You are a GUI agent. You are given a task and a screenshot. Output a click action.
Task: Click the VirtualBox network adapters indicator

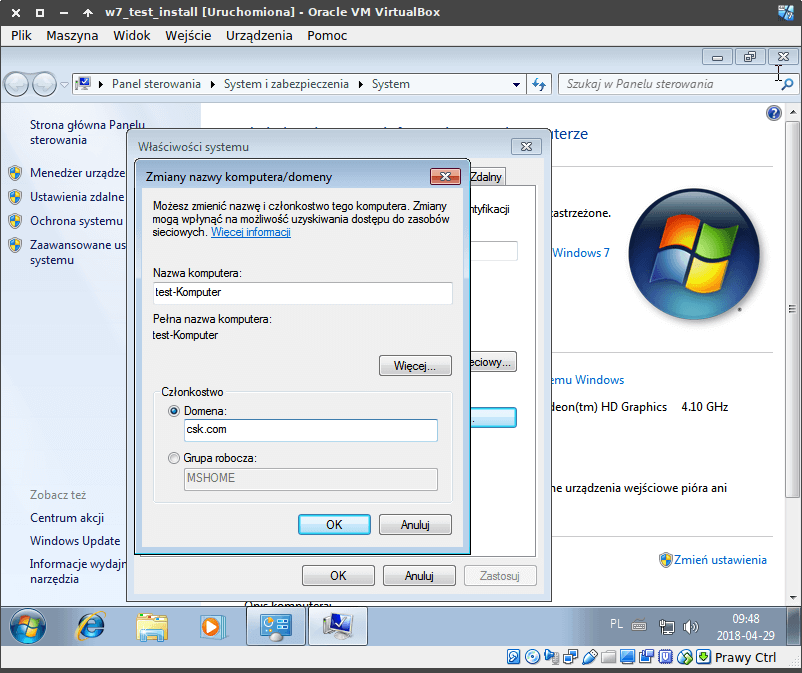(x=570, y=657)
